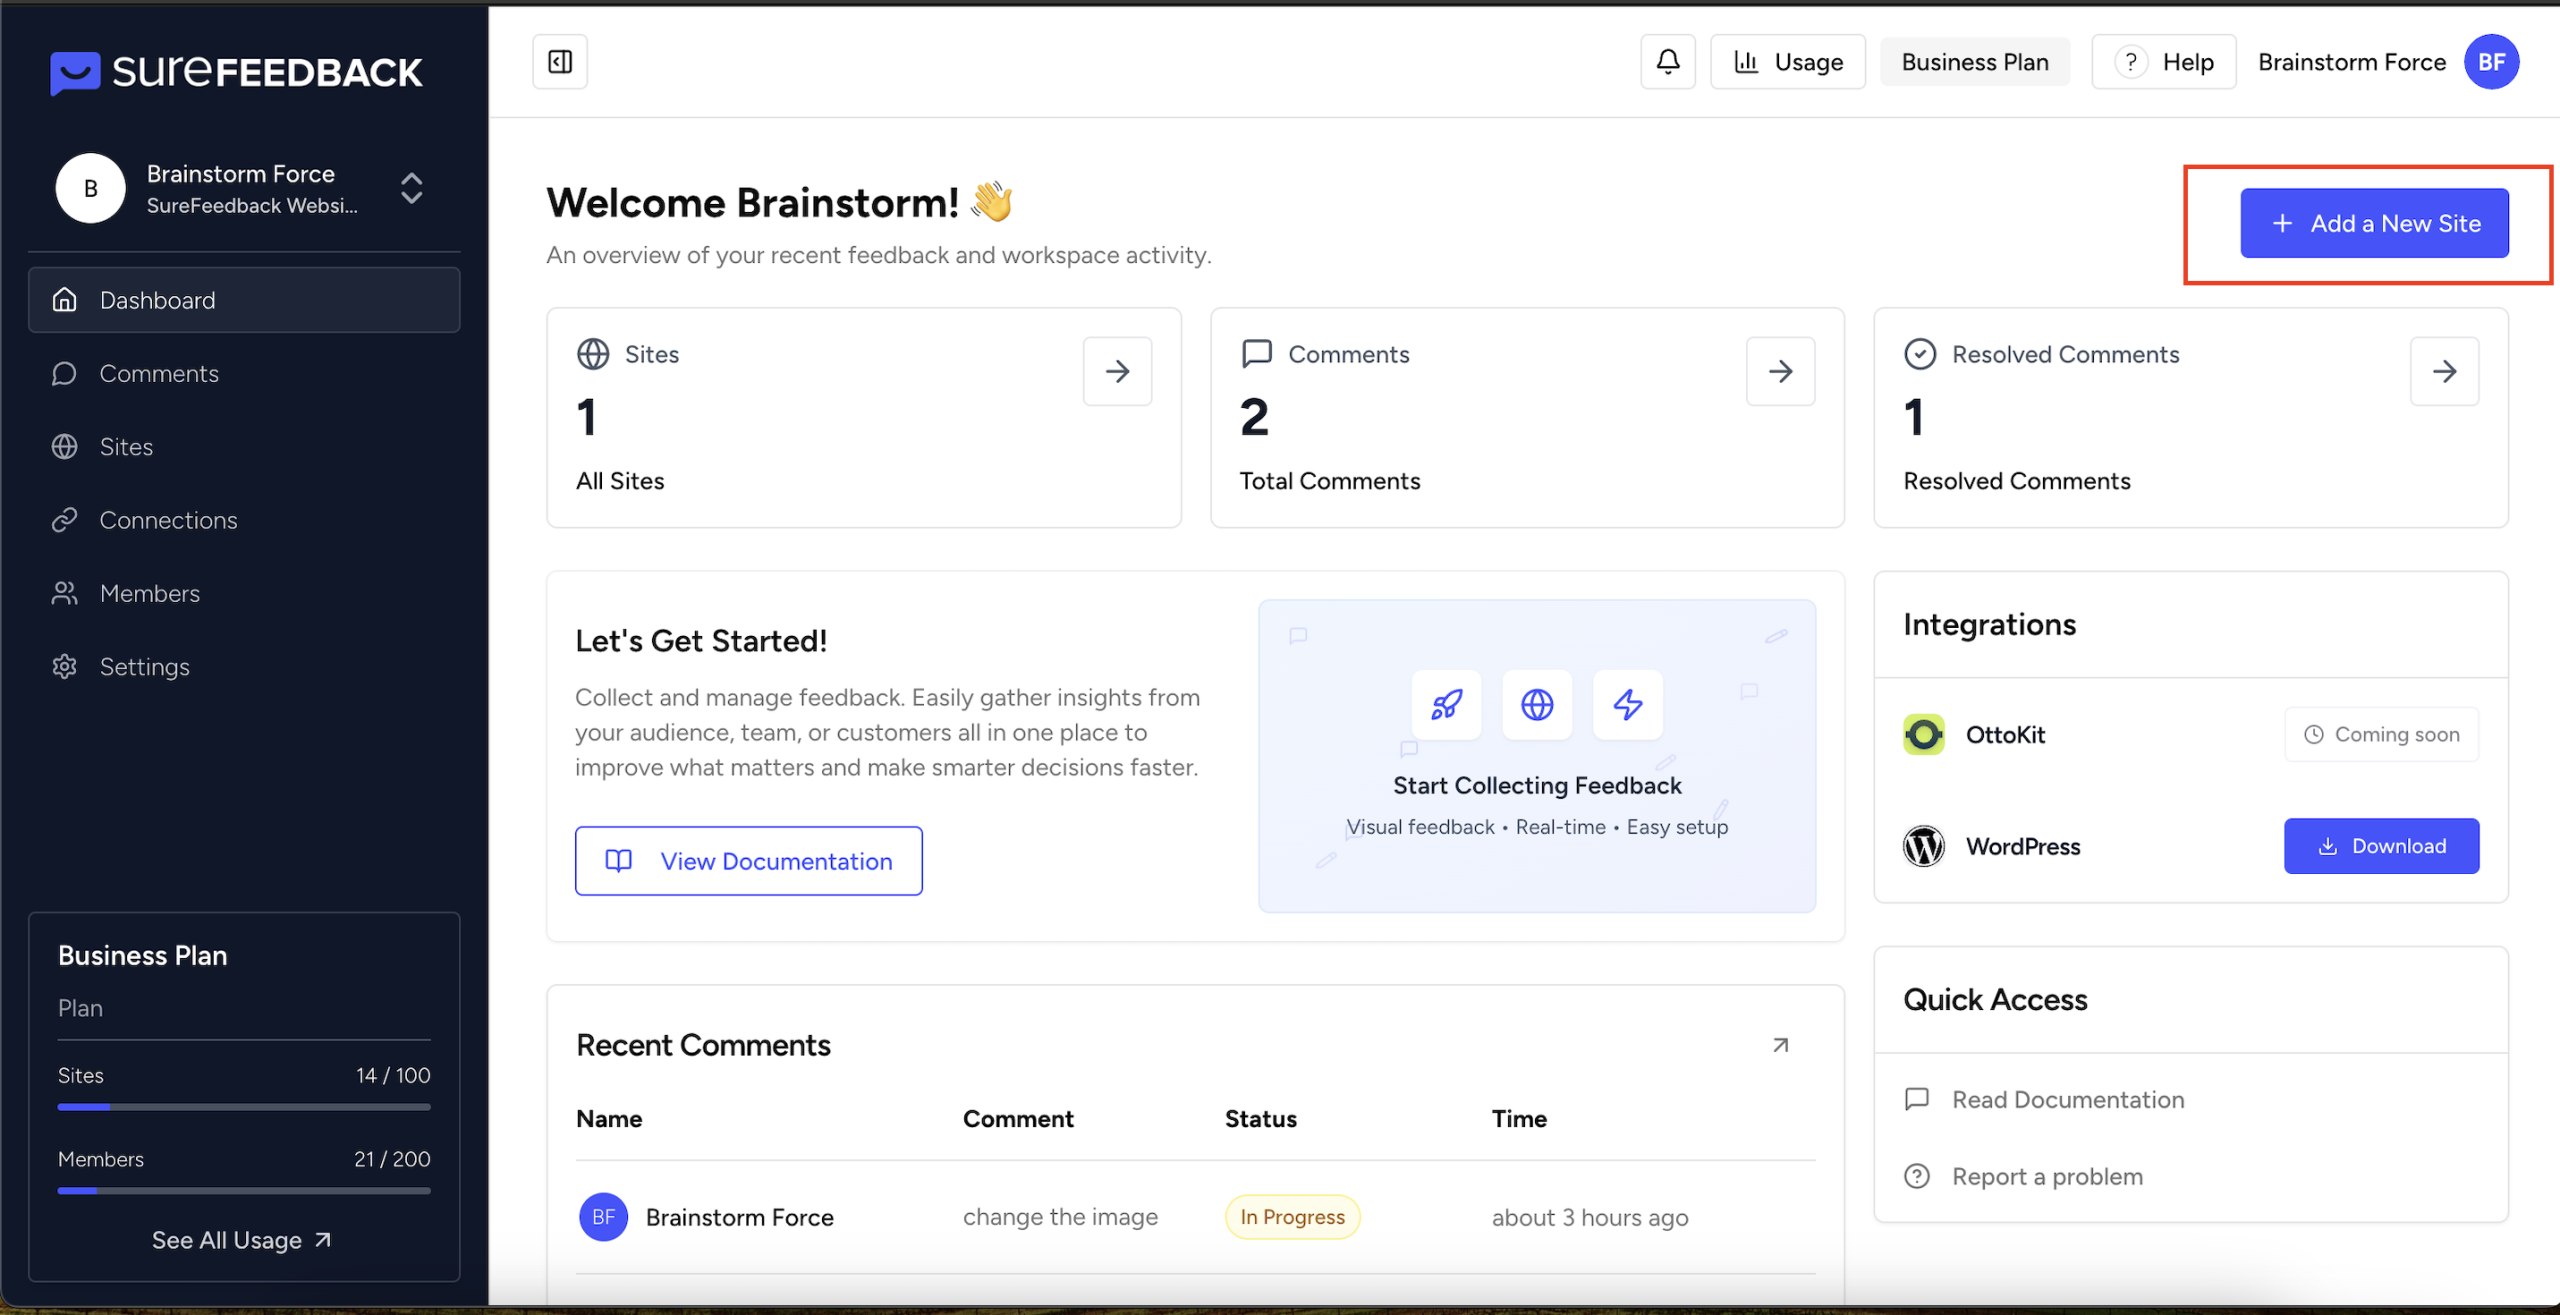
Task: Open Sites card arrow button
Action: 1117,371
